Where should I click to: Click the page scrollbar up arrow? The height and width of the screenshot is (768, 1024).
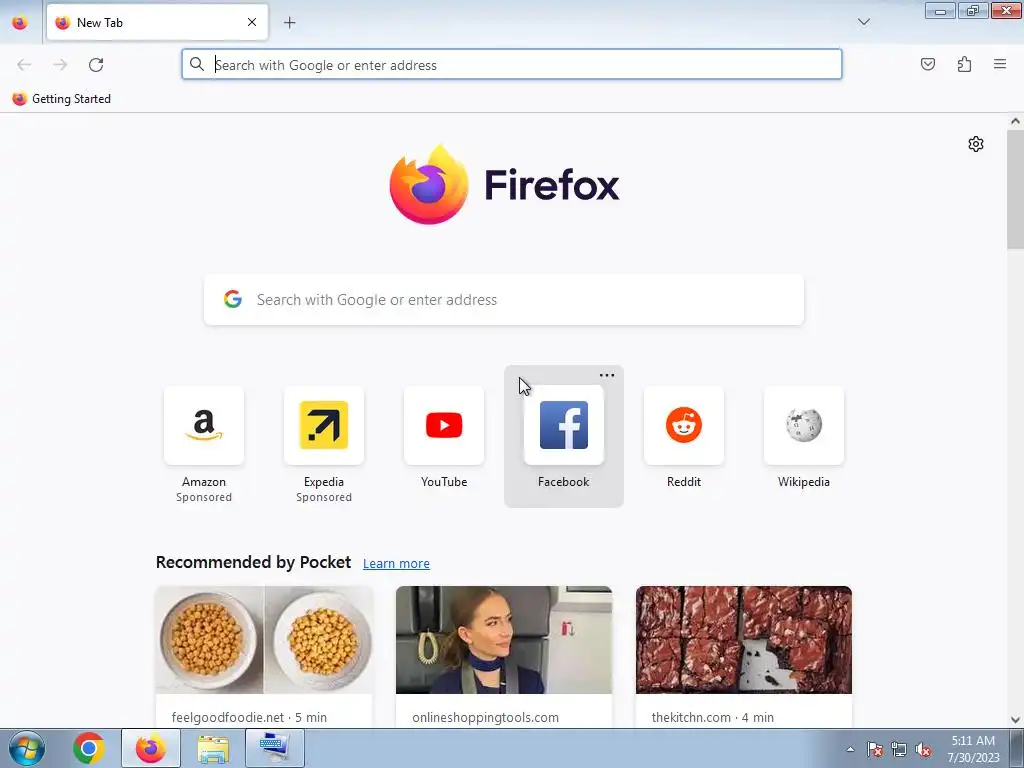pyautogui.click(x=1015, y=121)
